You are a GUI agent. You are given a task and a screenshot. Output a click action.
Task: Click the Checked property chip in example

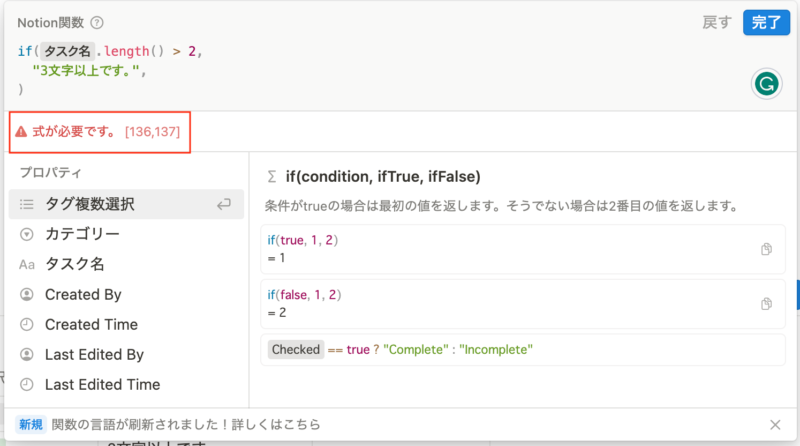[295, 350]
